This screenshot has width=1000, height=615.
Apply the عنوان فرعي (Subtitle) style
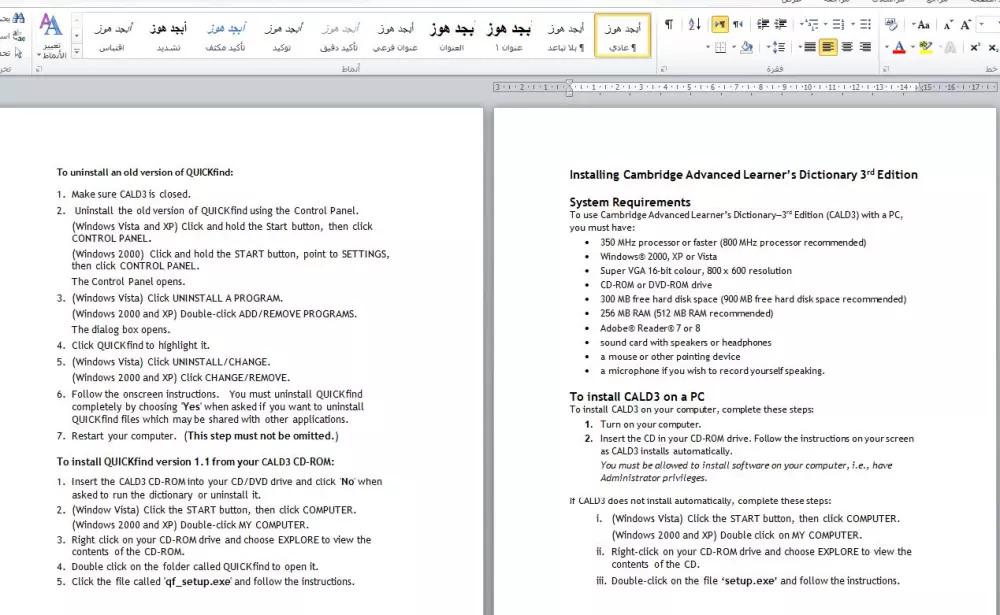tap(395, 36)
